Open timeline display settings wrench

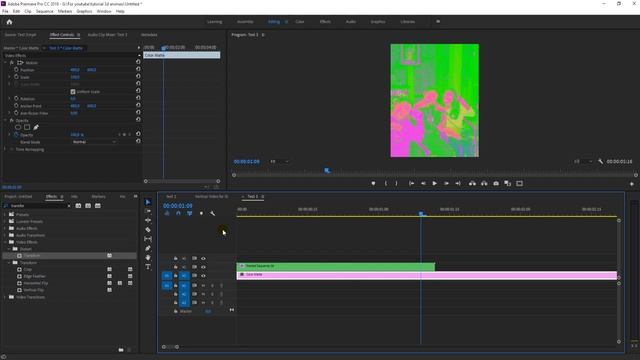click(213, 213)
